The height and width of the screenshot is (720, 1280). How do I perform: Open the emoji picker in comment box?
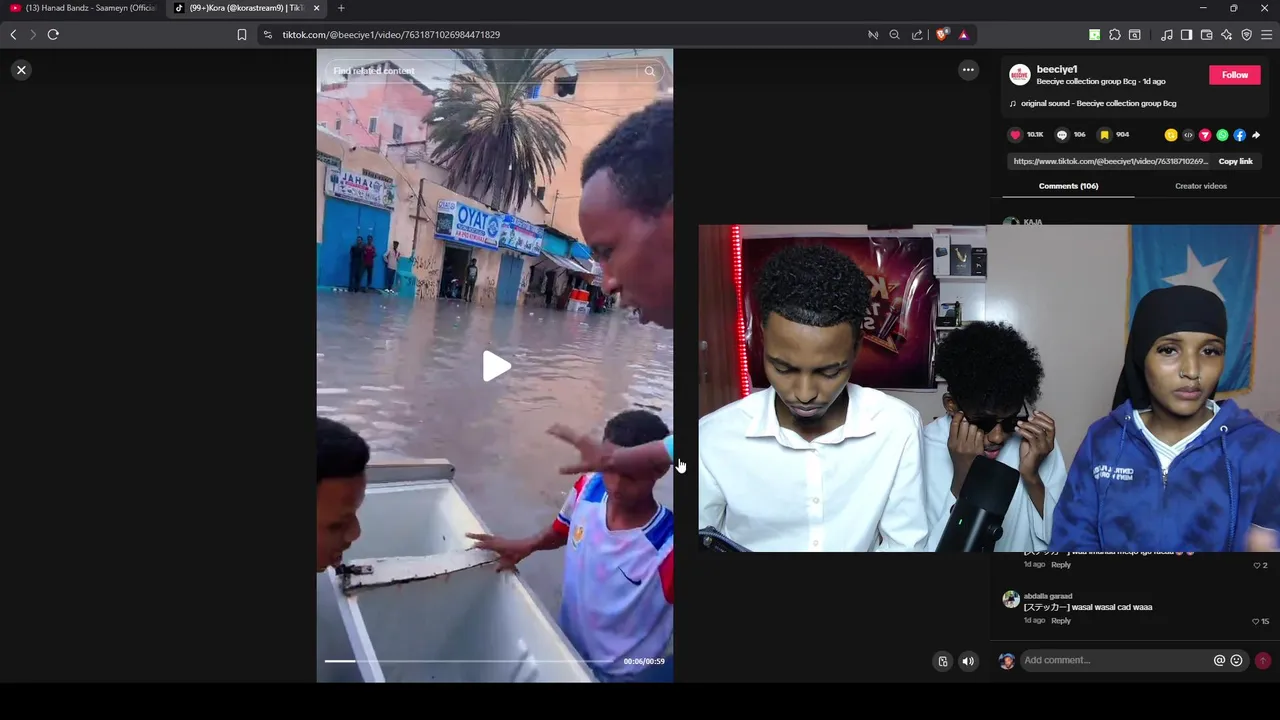(1236, 661)
